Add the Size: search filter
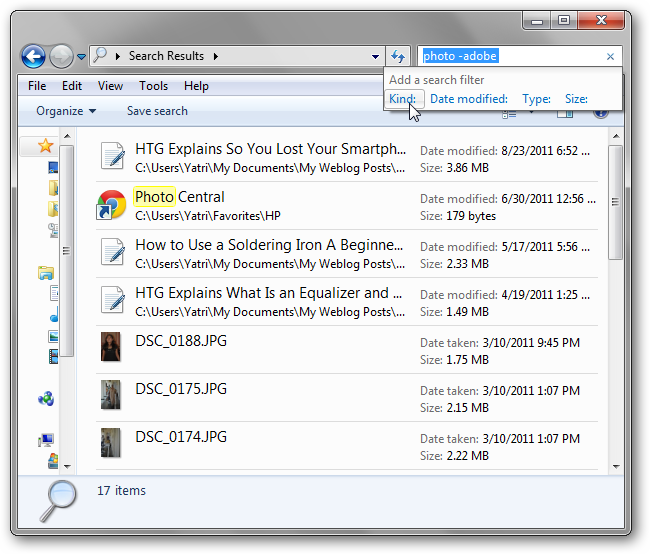The height and width of the screenshot is (554, 650). click(576, 99)
